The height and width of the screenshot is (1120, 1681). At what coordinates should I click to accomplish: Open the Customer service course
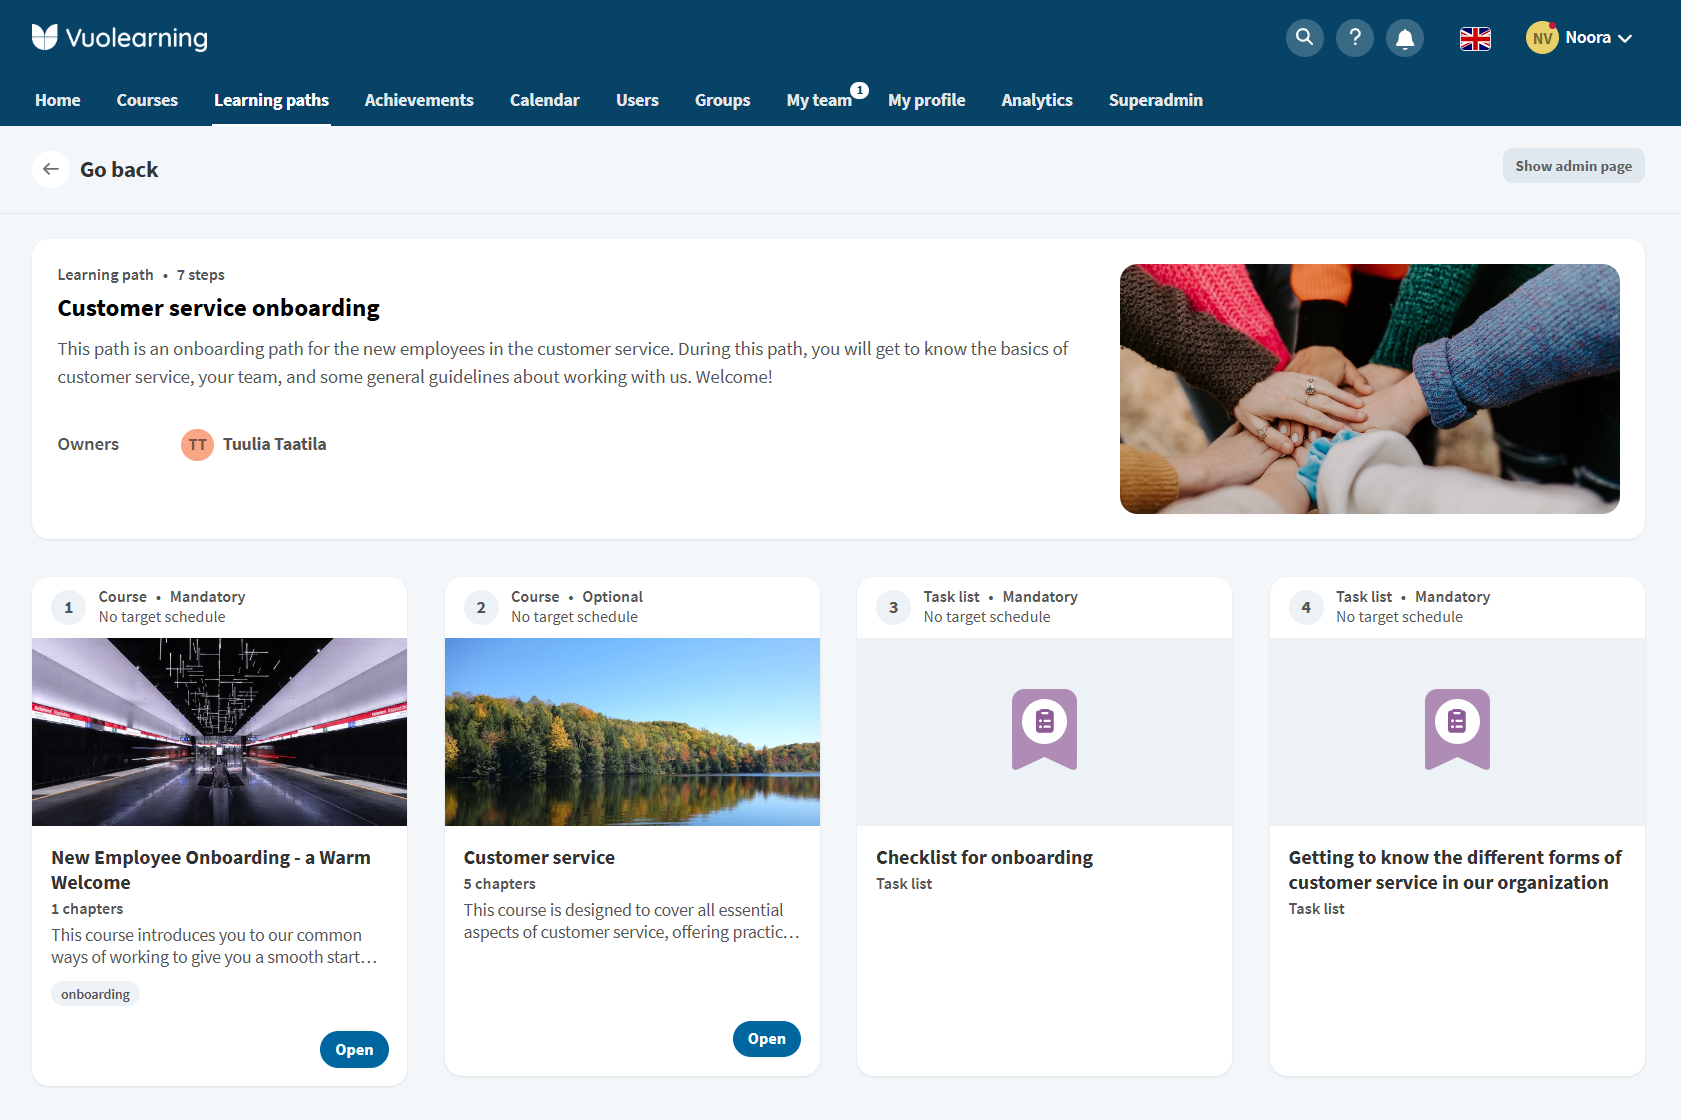pyautogui.click(x=767, y=1039)
